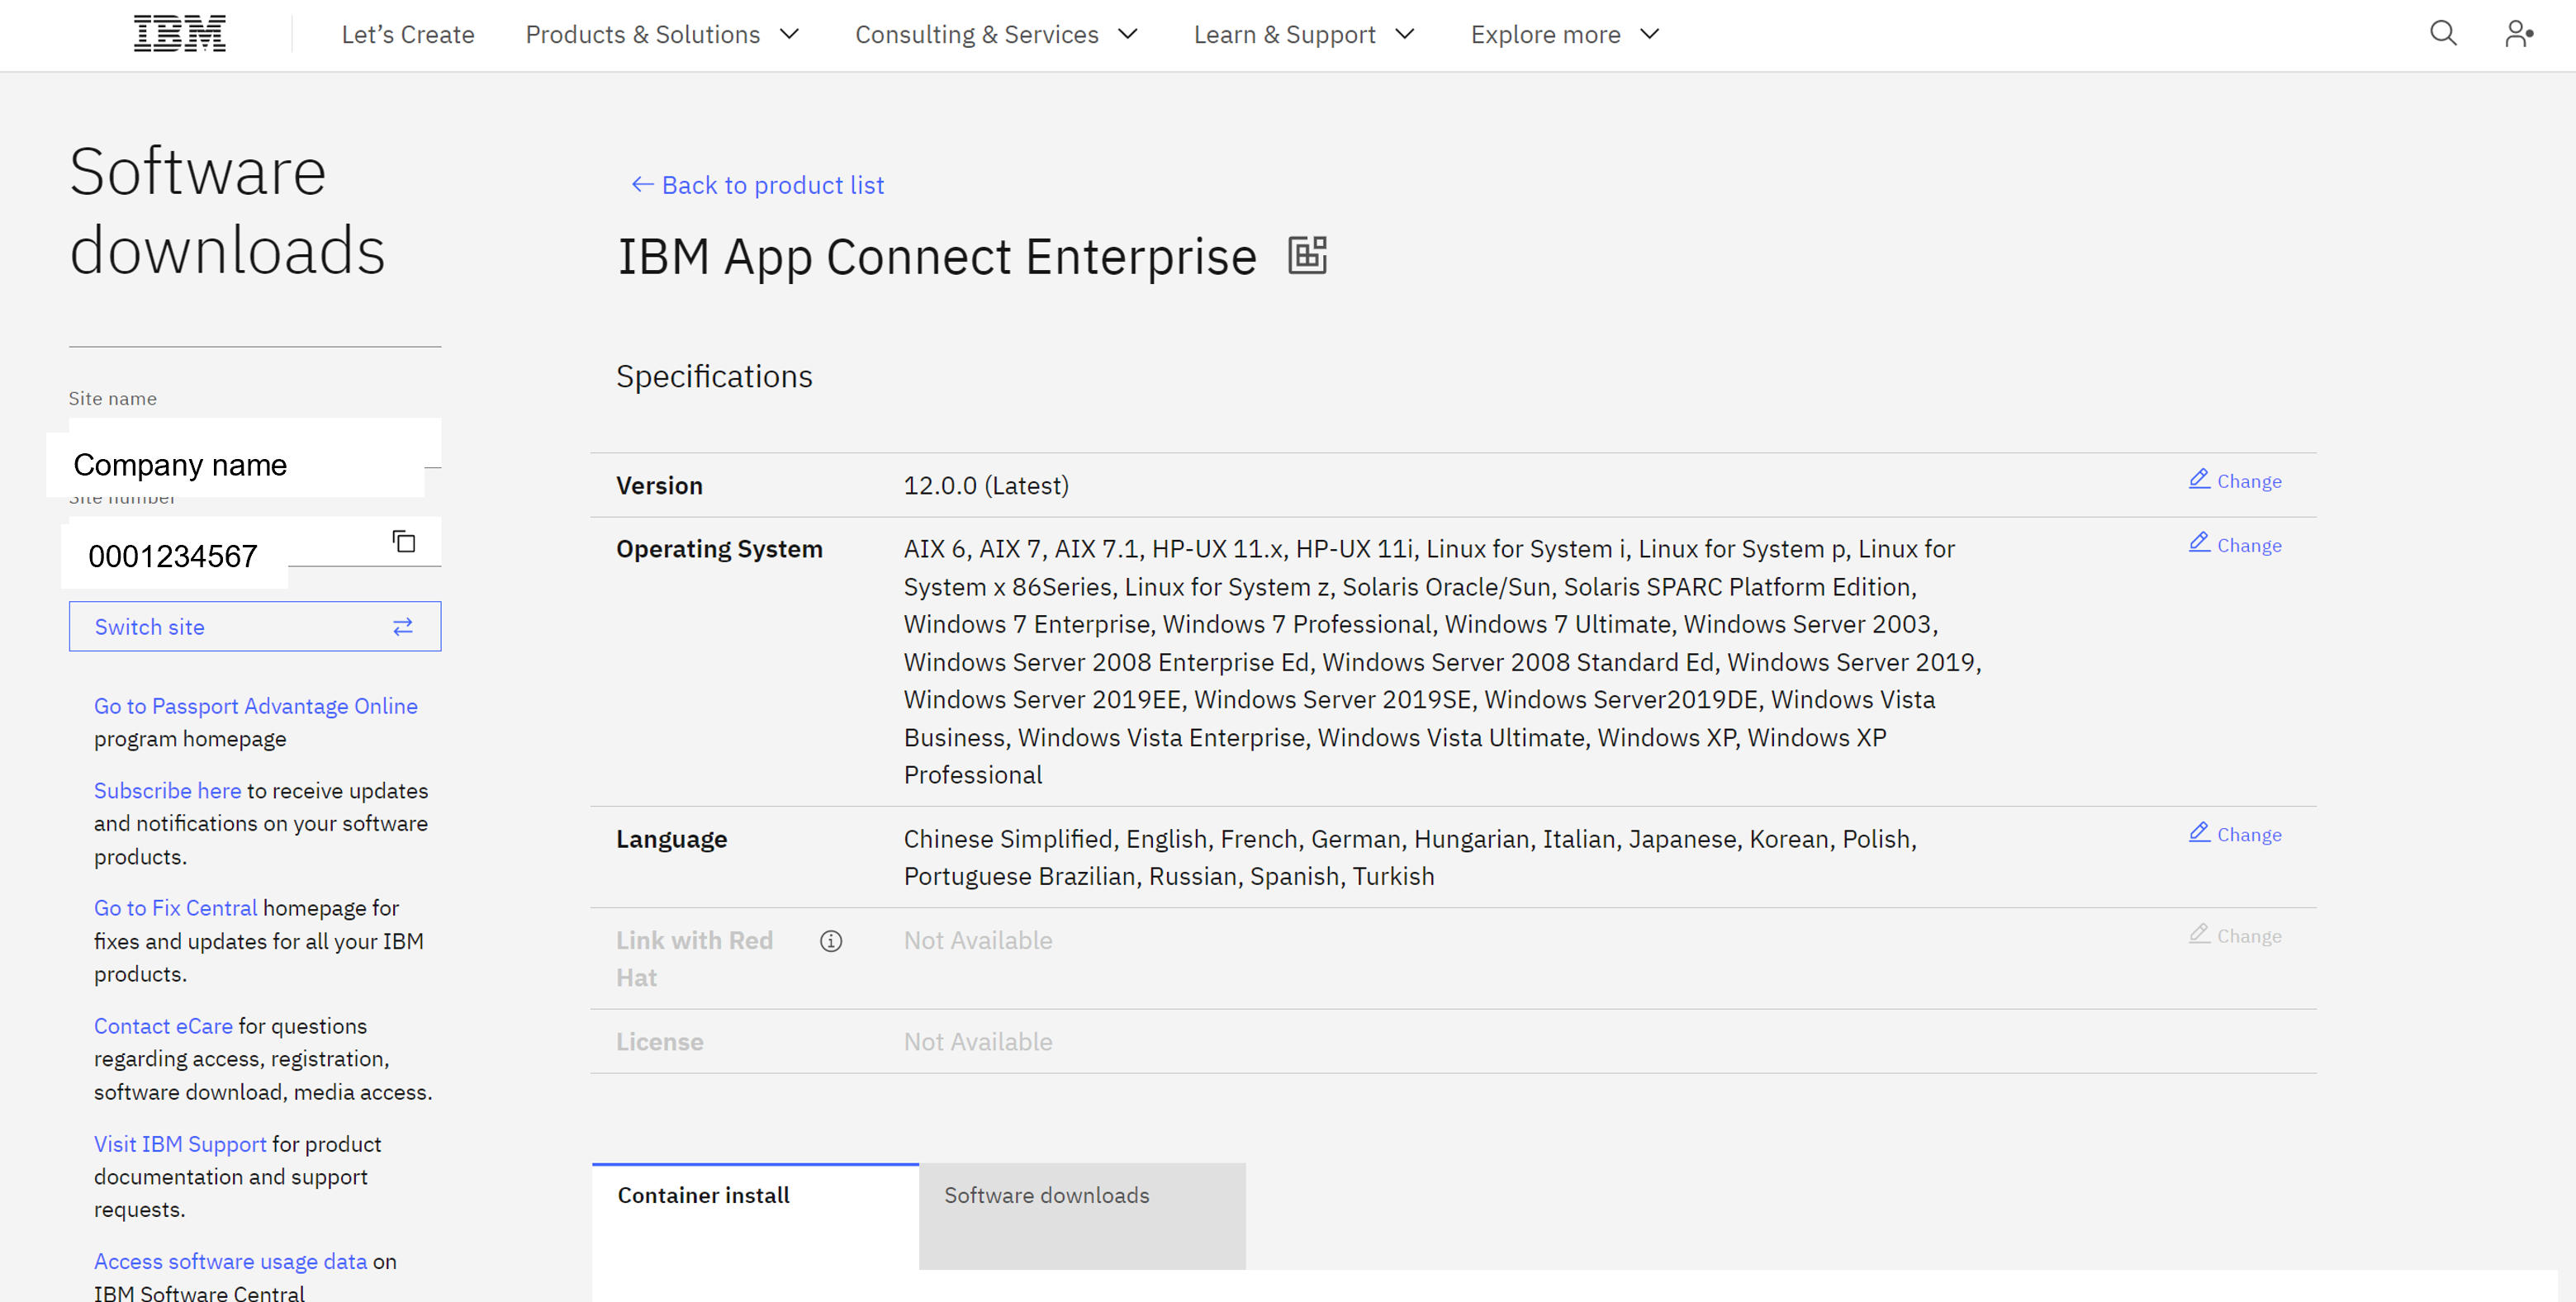Click Change text for Version row
This screenshot has width=2576, height=1302.
click(x=2249, y=481)
